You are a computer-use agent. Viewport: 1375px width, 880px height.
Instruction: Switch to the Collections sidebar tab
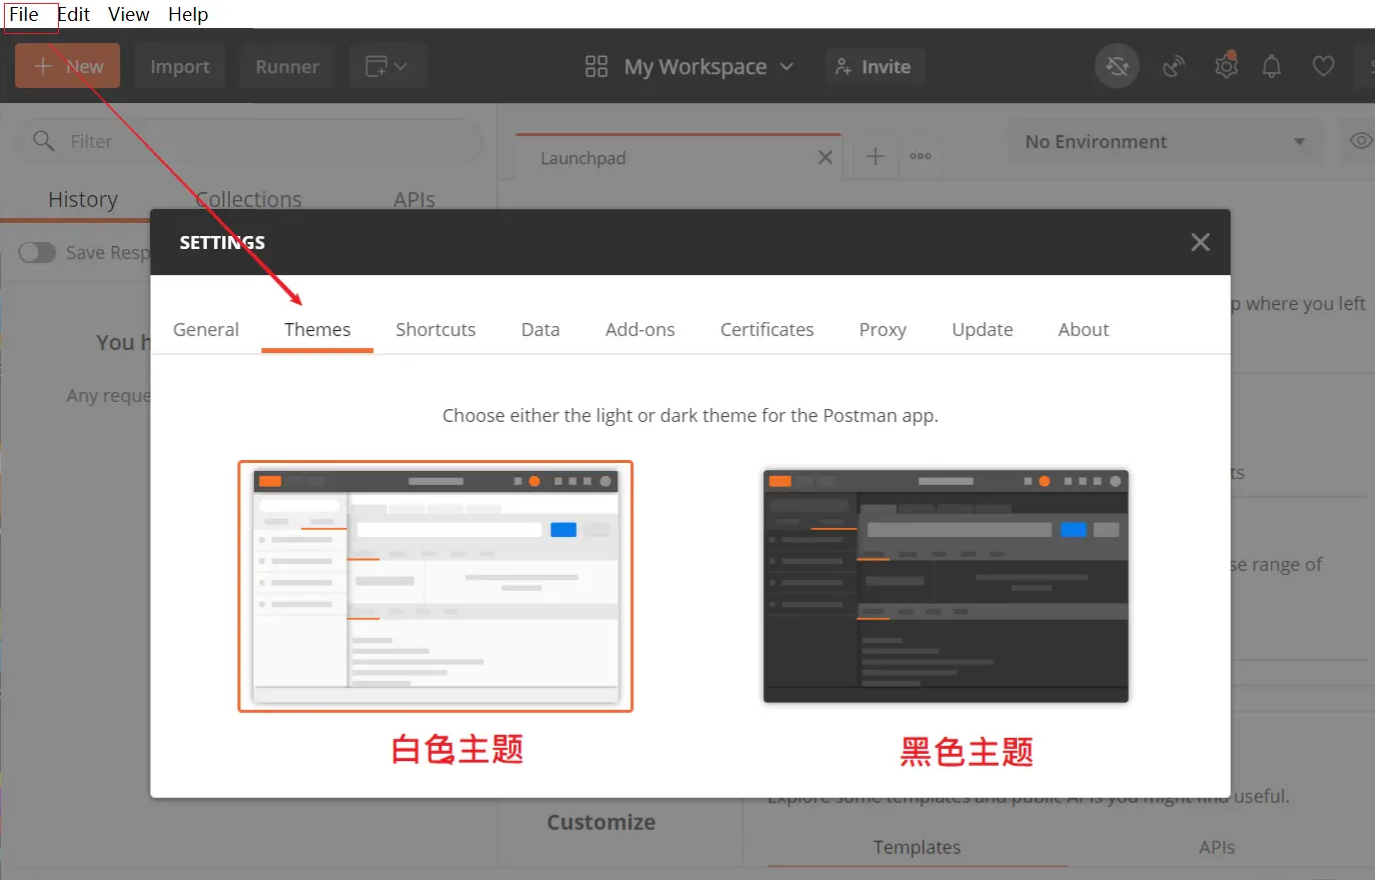point(248,199)
